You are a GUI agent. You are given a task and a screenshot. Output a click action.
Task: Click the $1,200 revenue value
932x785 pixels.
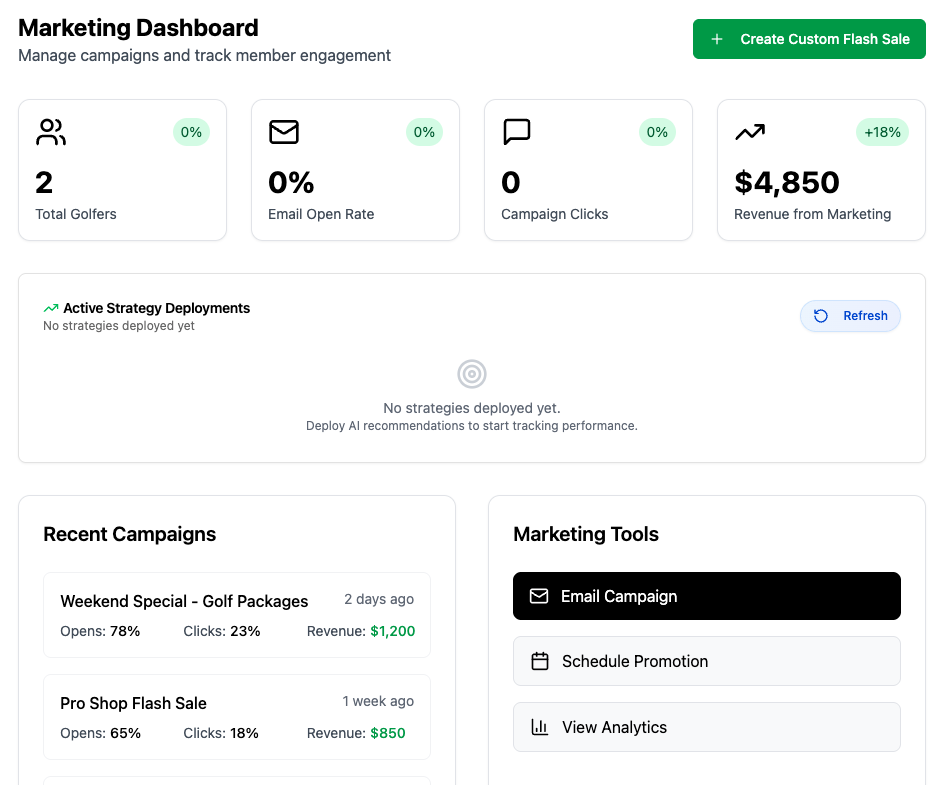point(394,631)
